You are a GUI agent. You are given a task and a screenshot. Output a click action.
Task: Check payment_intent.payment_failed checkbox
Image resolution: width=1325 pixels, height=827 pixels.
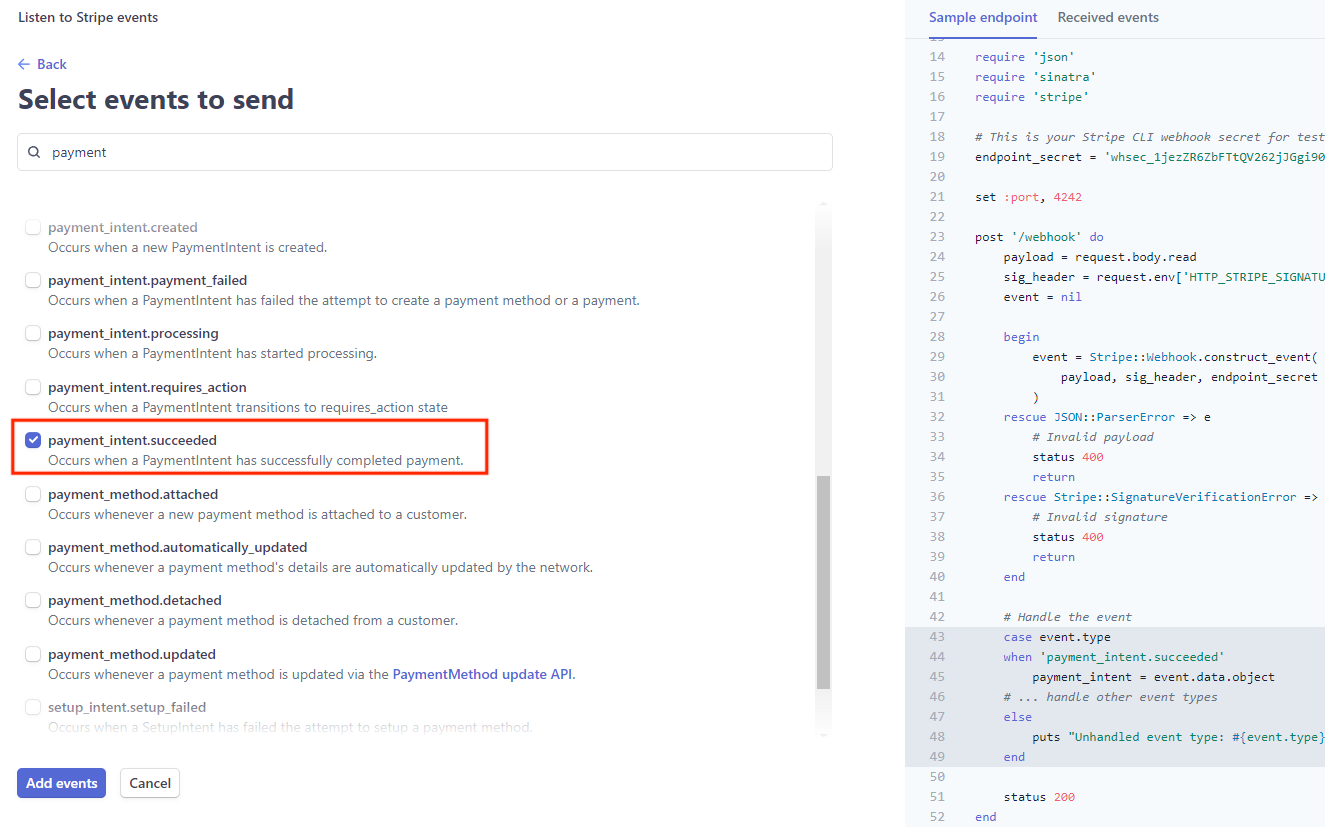tap(33, 280)
